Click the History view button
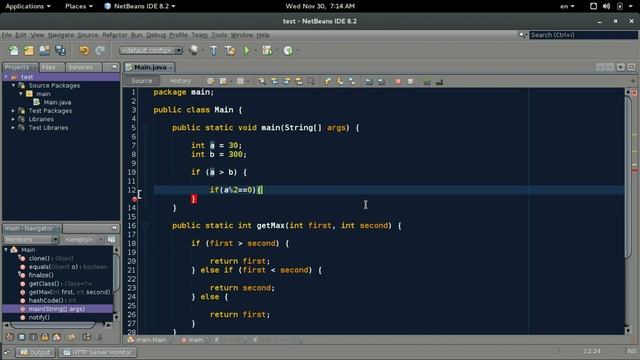The height and width of the screenshot is (360, 640). click(x=180, y=81)
